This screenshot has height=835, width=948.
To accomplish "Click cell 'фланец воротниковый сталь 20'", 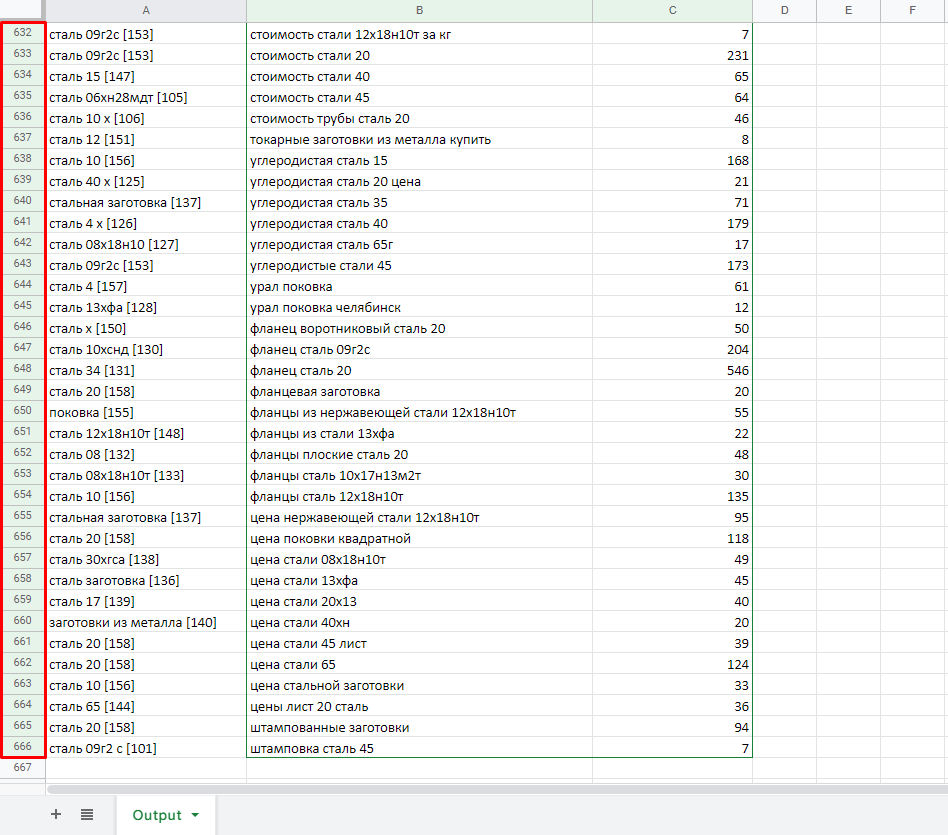I will [x=419, y=328].
